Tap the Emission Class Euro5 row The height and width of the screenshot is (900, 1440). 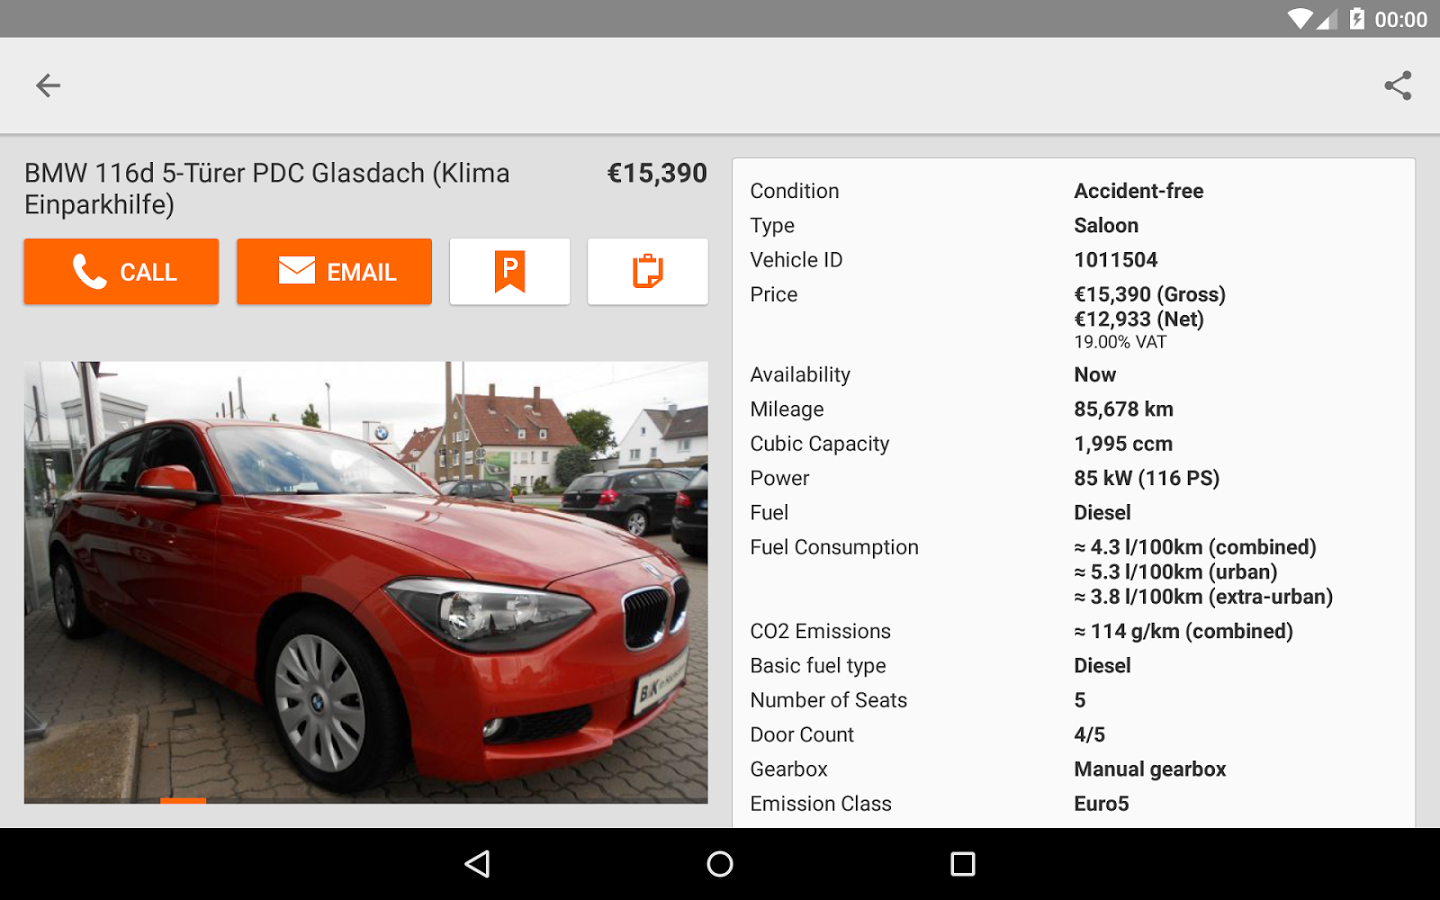coord(1074,804)
